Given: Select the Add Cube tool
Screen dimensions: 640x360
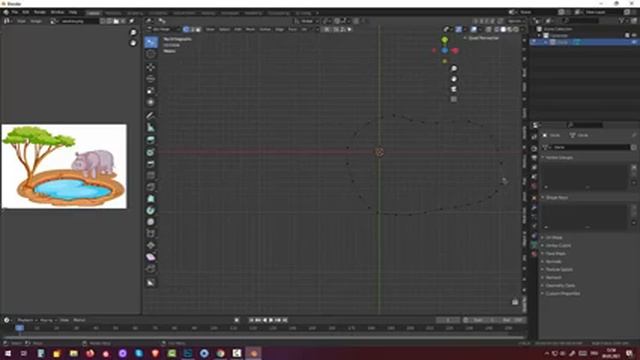Looking at the screenshot, I should pyautogui.click(x=151, y=140).
